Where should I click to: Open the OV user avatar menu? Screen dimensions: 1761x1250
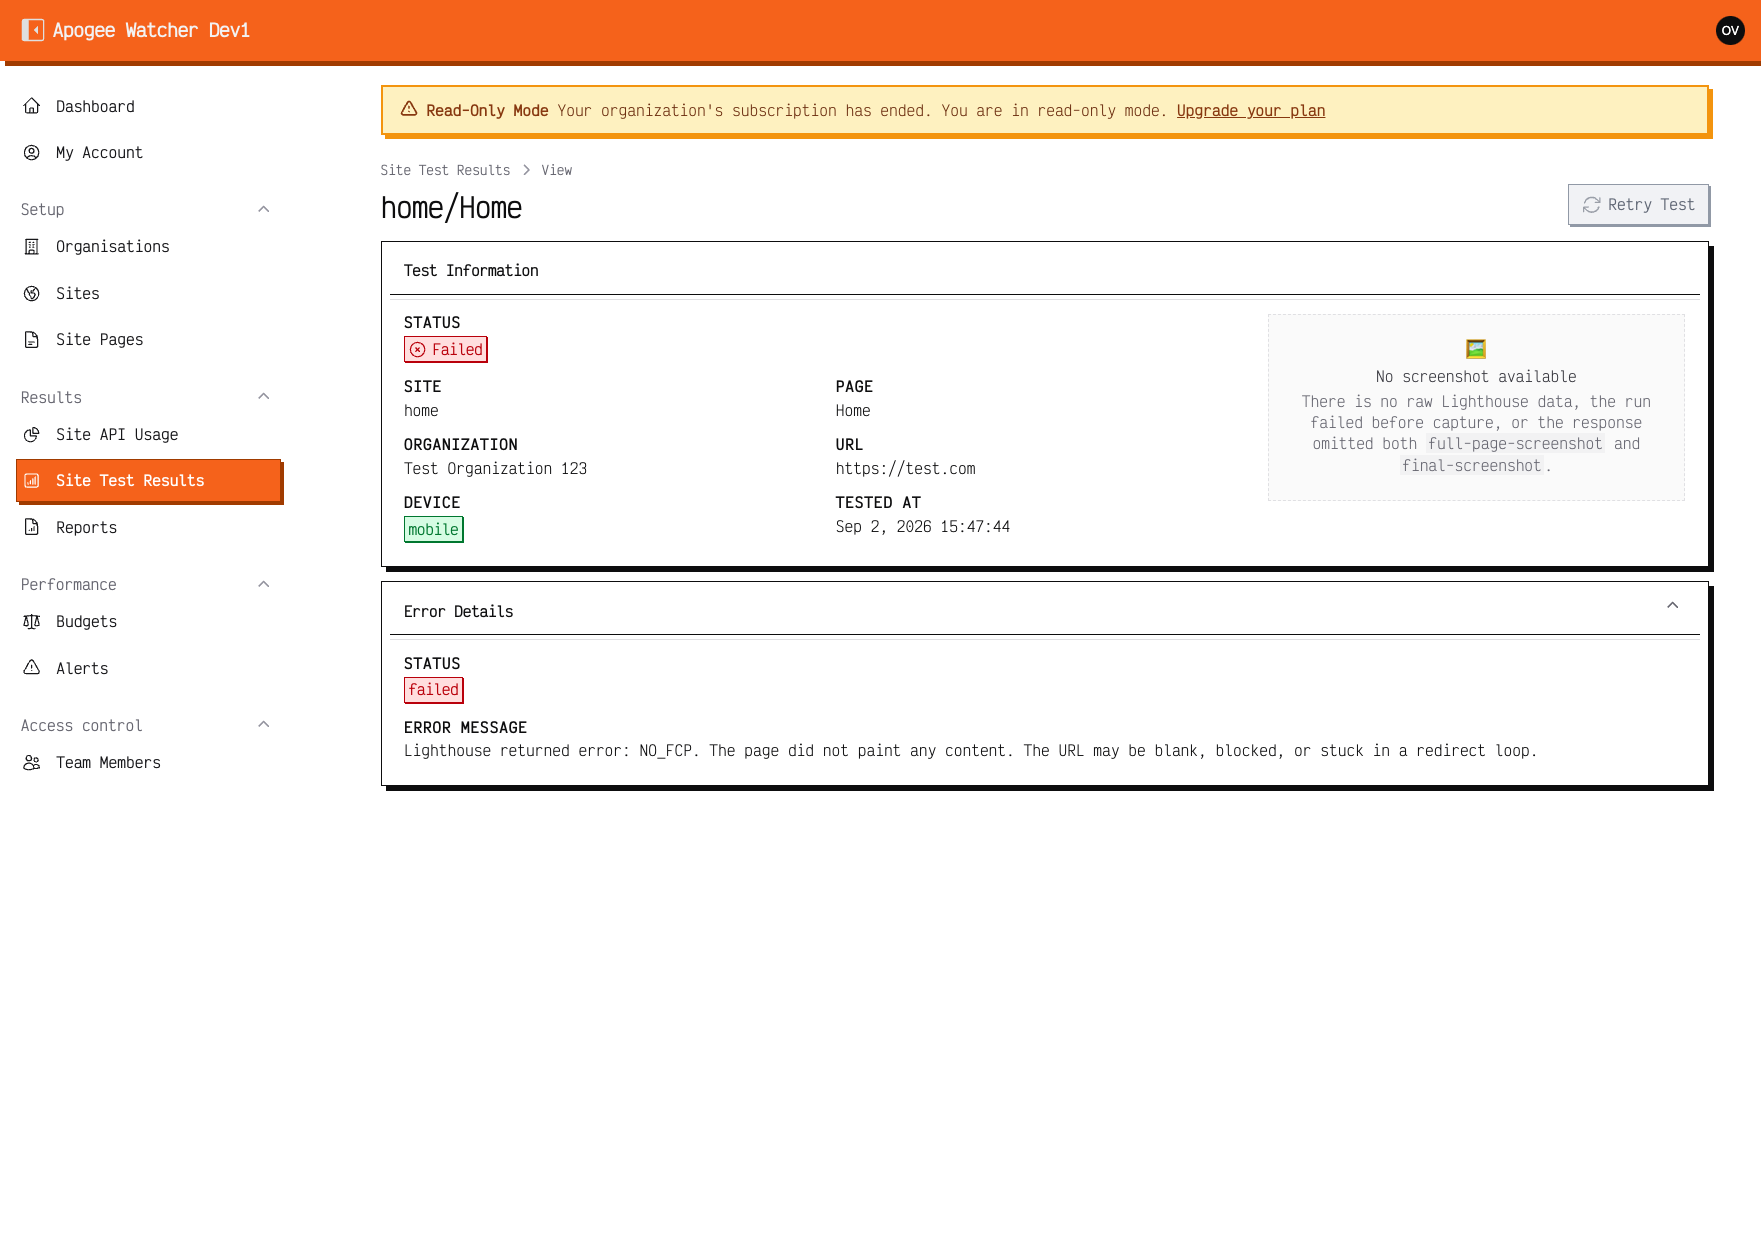point(1730,30)
